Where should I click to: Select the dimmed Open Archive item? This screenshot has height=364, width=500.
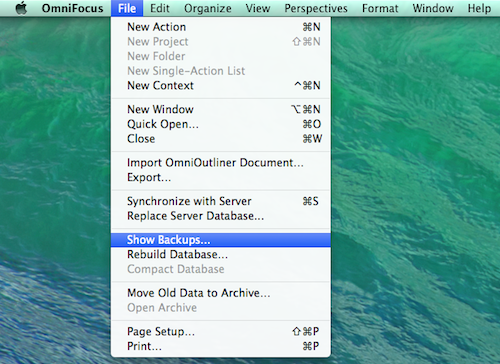point(221,307)
